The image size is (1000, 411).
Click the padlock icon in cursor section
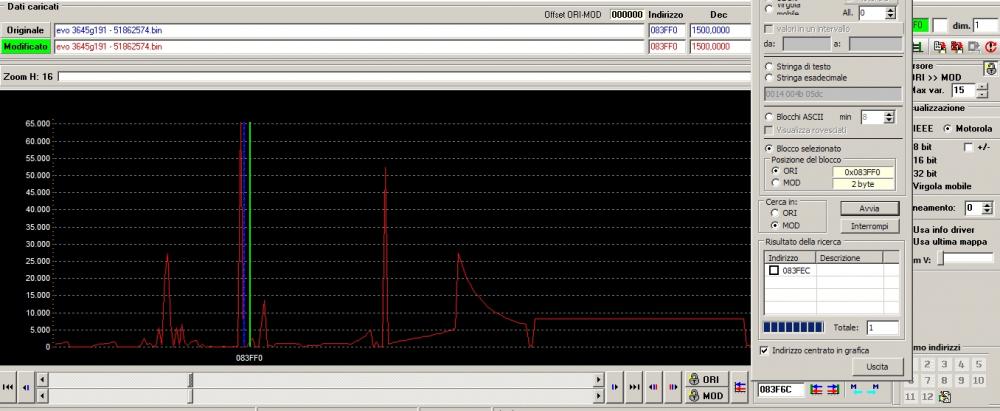click(990, 68)
